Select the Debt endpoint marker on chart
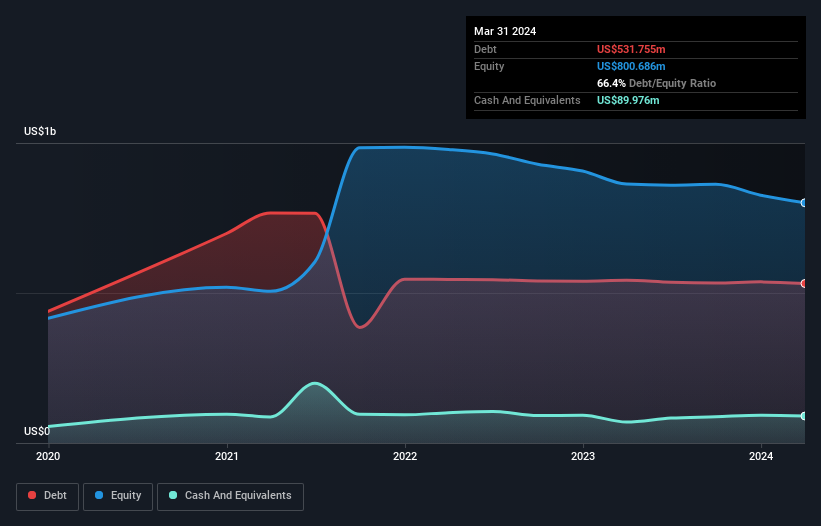The height and width of the screenshot is (526, 821). 804,284
